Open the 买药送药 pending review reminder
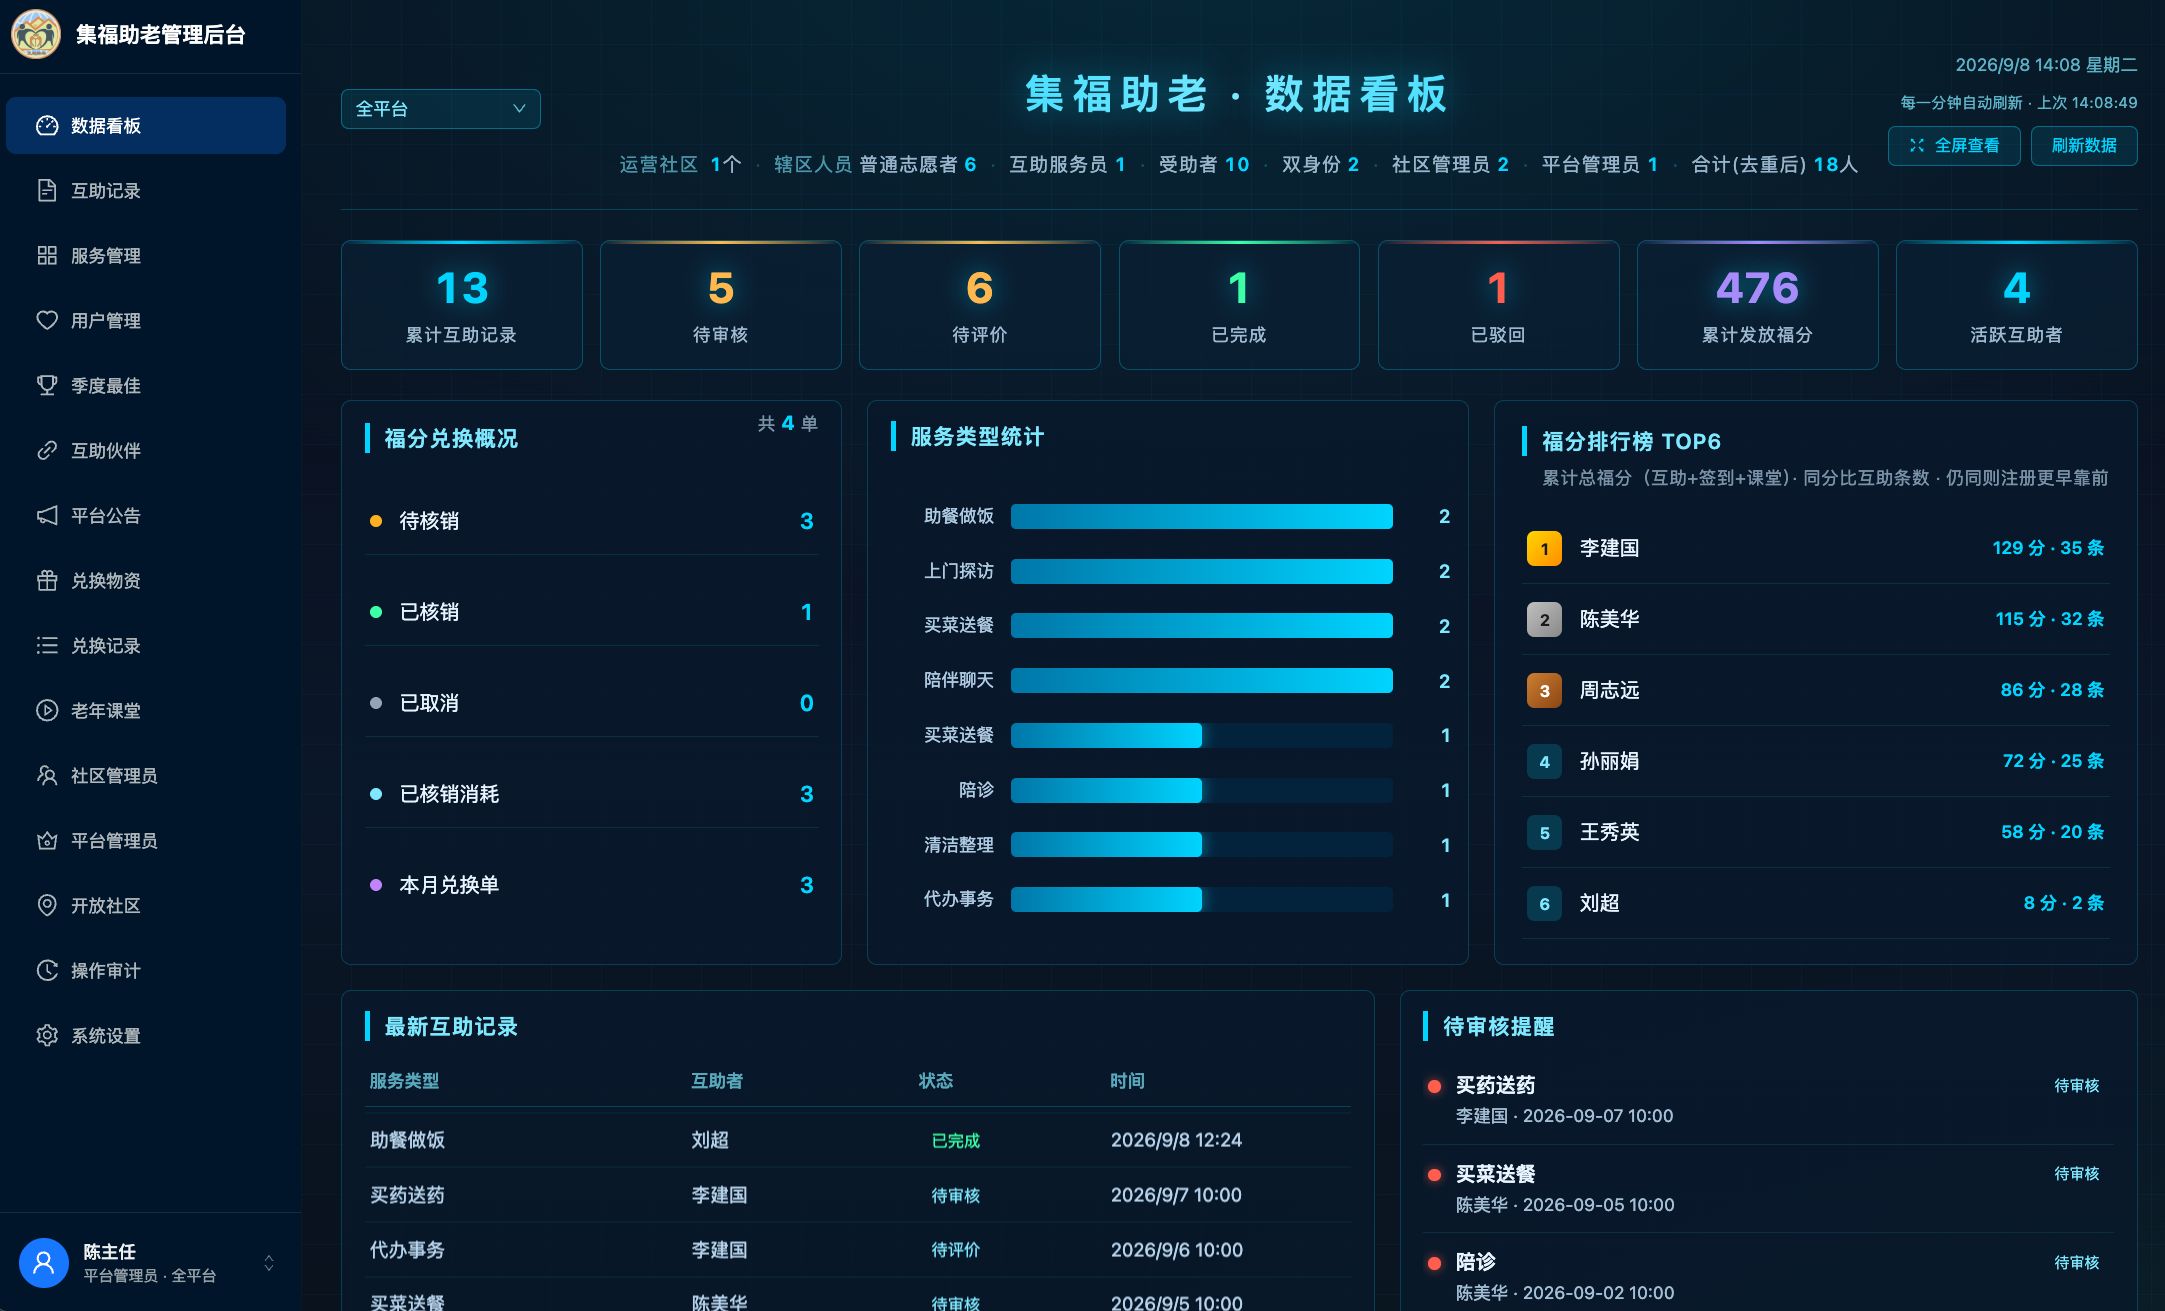 coord(1768,1100)
